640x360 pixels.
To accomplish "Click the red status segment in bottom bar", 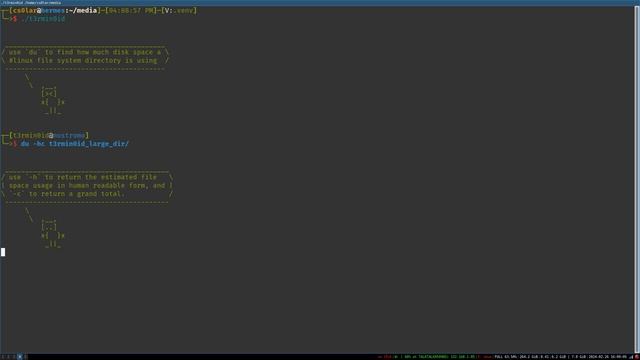I will [384, 357].
